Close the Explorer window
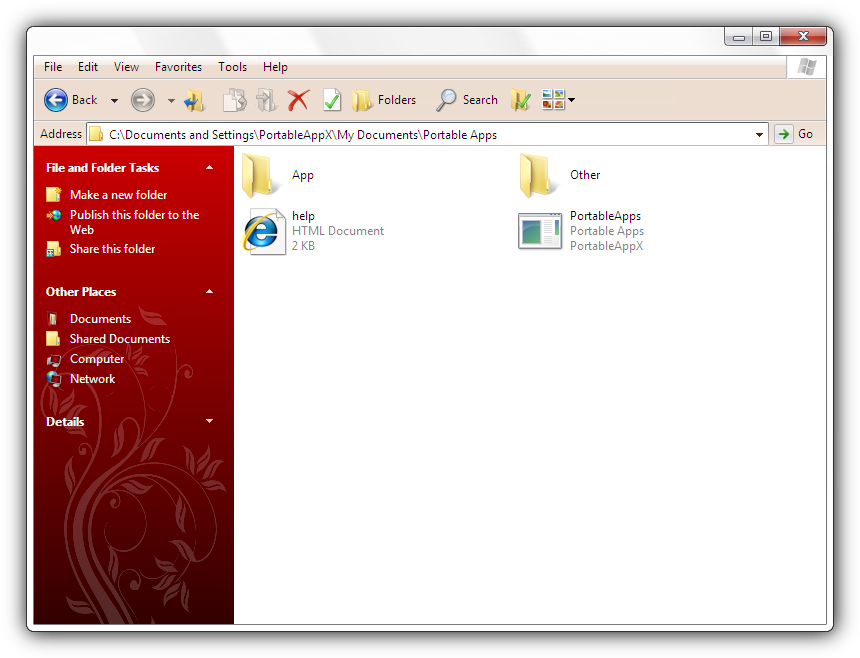Viewport: 860px width, 658px height. pos(803,36)
